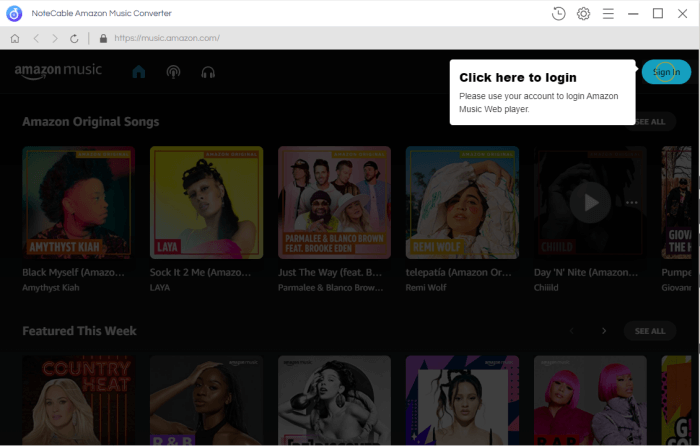Click the Sign In button
This screenshot has width=700, height=446.
(666, 72)
